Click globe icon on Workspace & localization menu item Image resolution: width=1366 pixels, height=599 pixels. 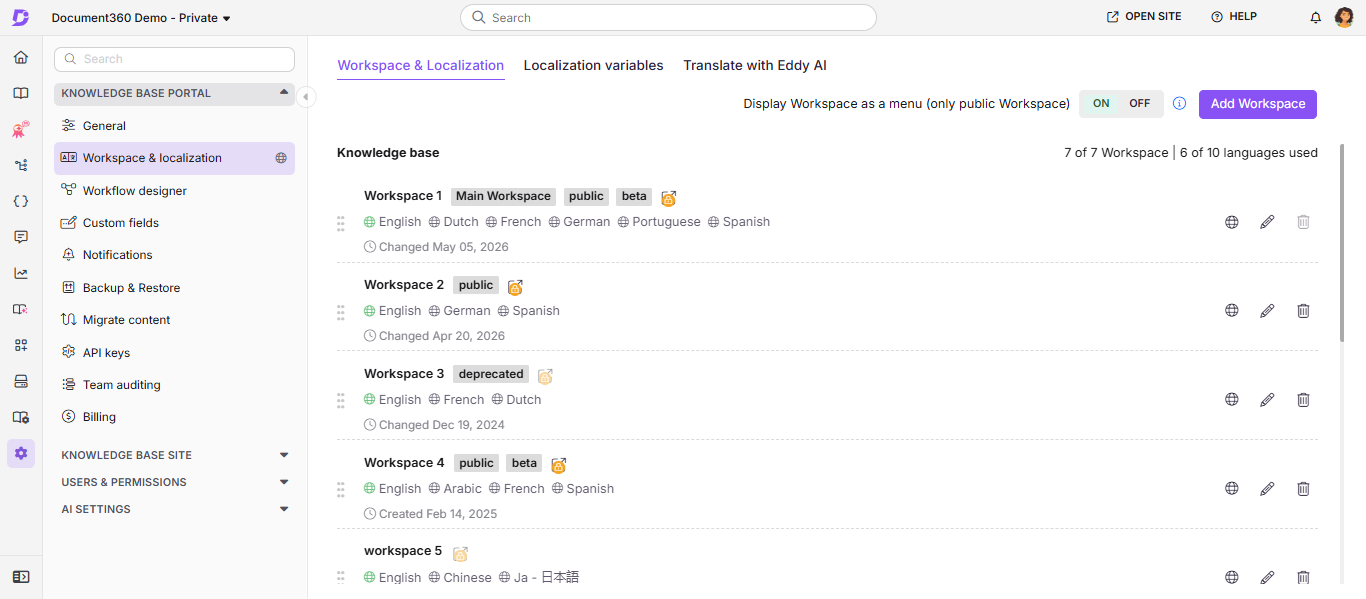[281, 158]
